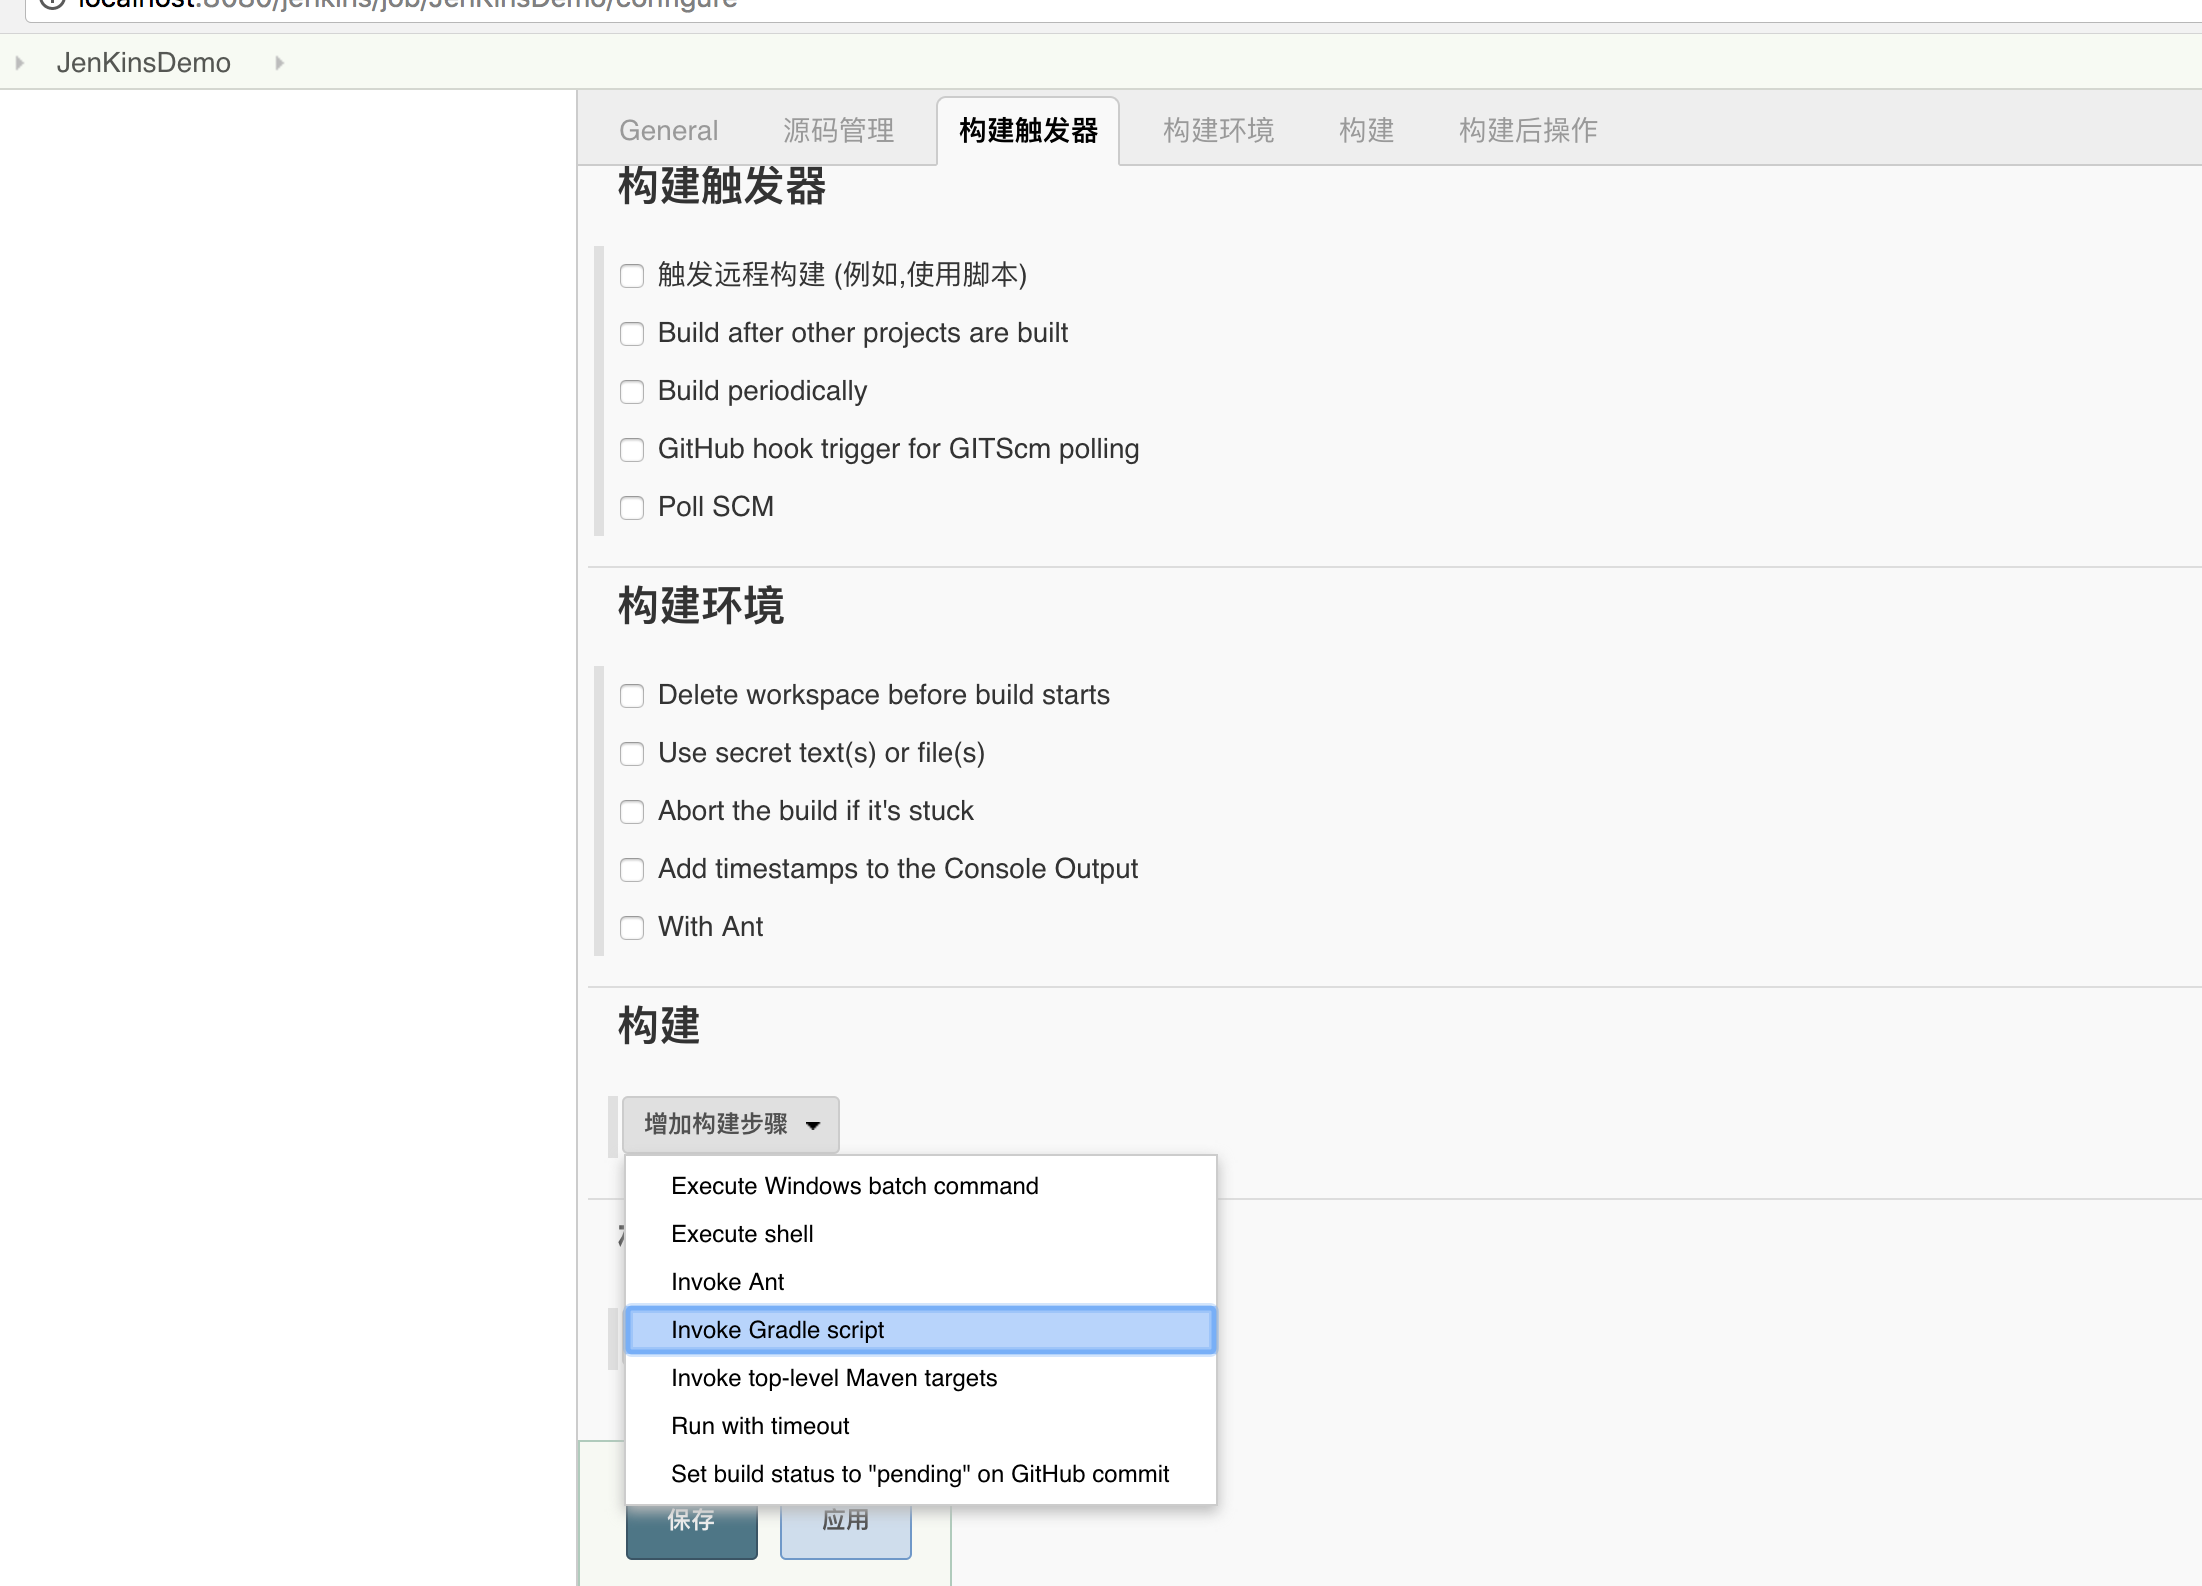Open the 源码管理 tab

838,130
